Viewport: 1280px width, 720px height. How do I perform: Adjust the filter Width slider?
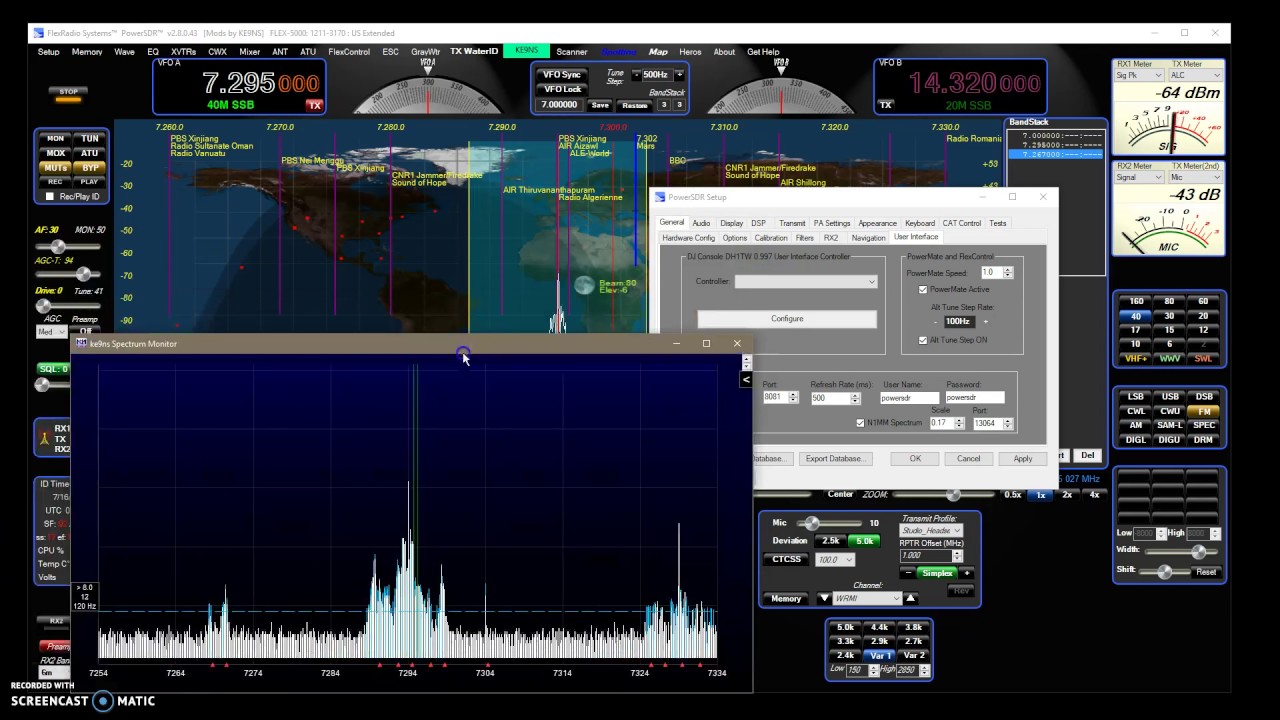point(1182,551)
